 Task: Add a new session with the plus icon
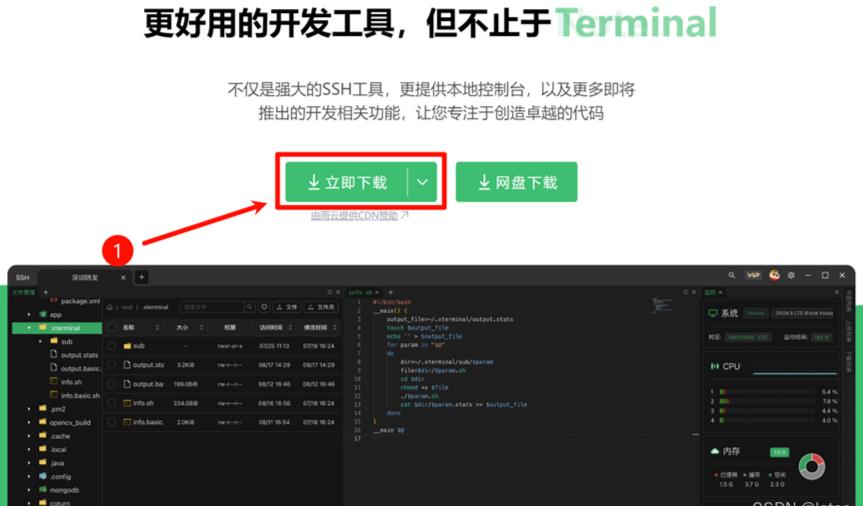(142, 277)
